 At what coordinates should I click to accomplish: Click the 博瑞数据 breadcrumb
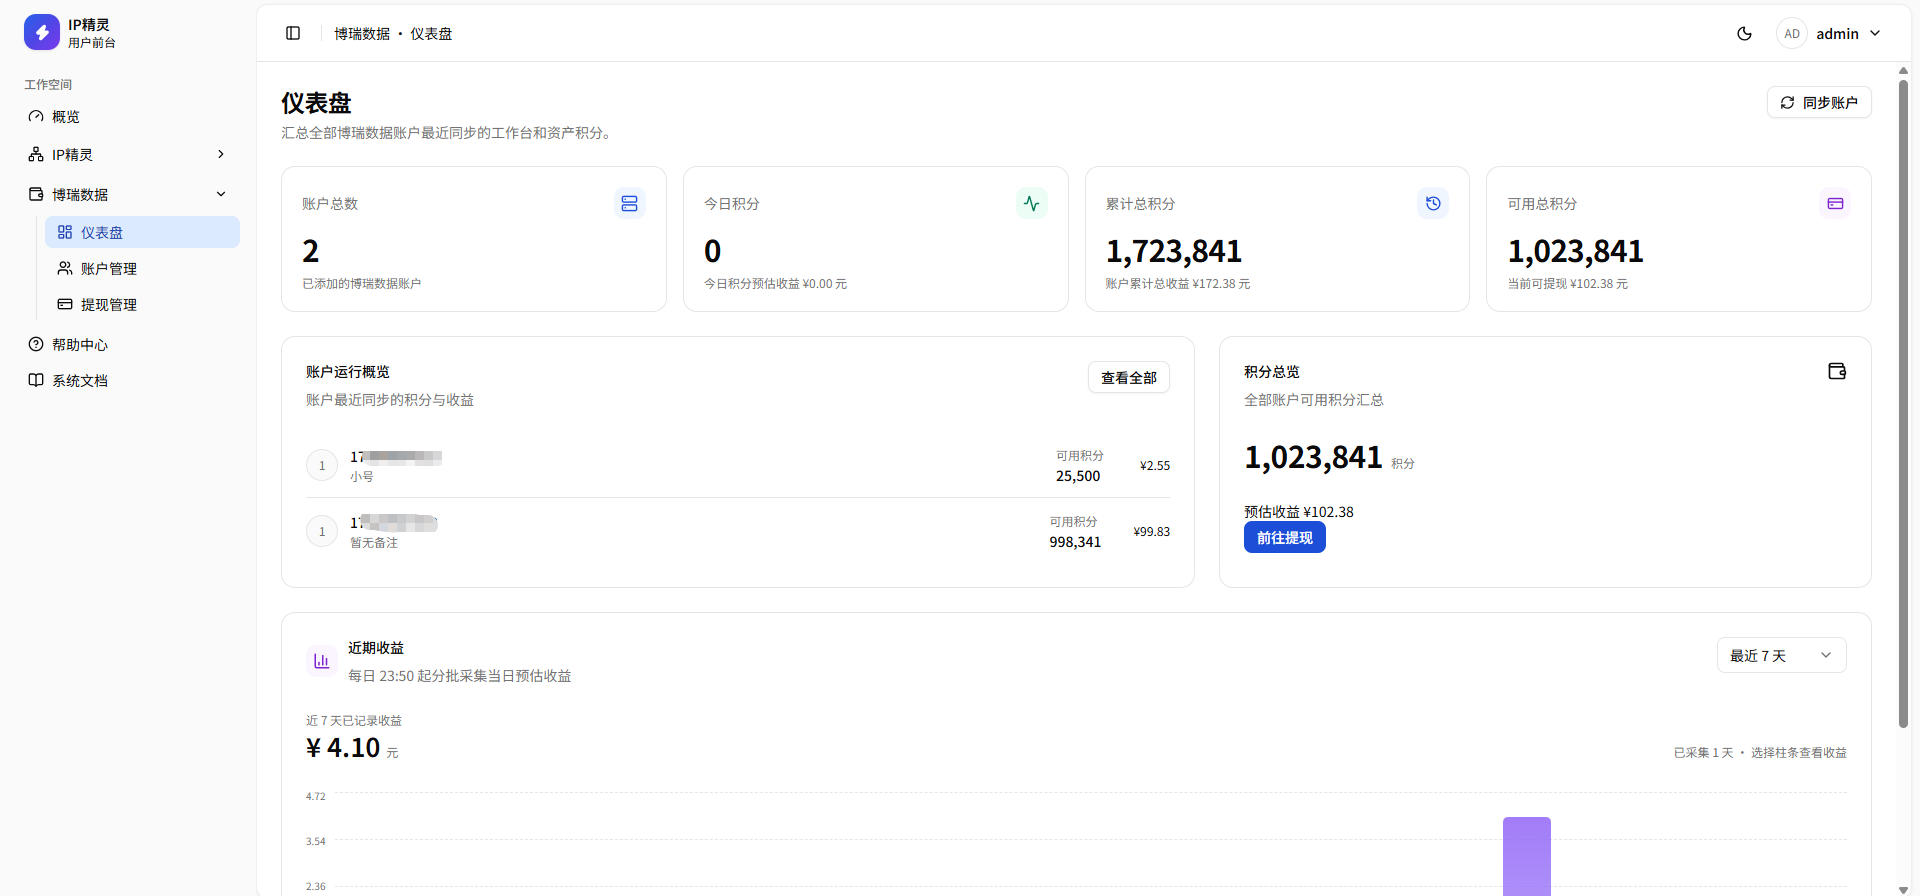click(362, 34)
